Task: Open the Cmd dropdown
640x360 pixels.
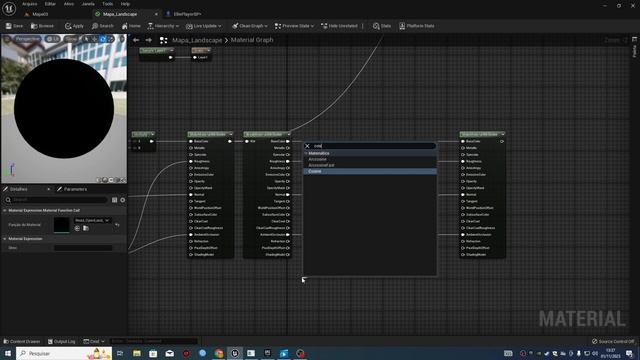Action: click(x=94, y=341)
